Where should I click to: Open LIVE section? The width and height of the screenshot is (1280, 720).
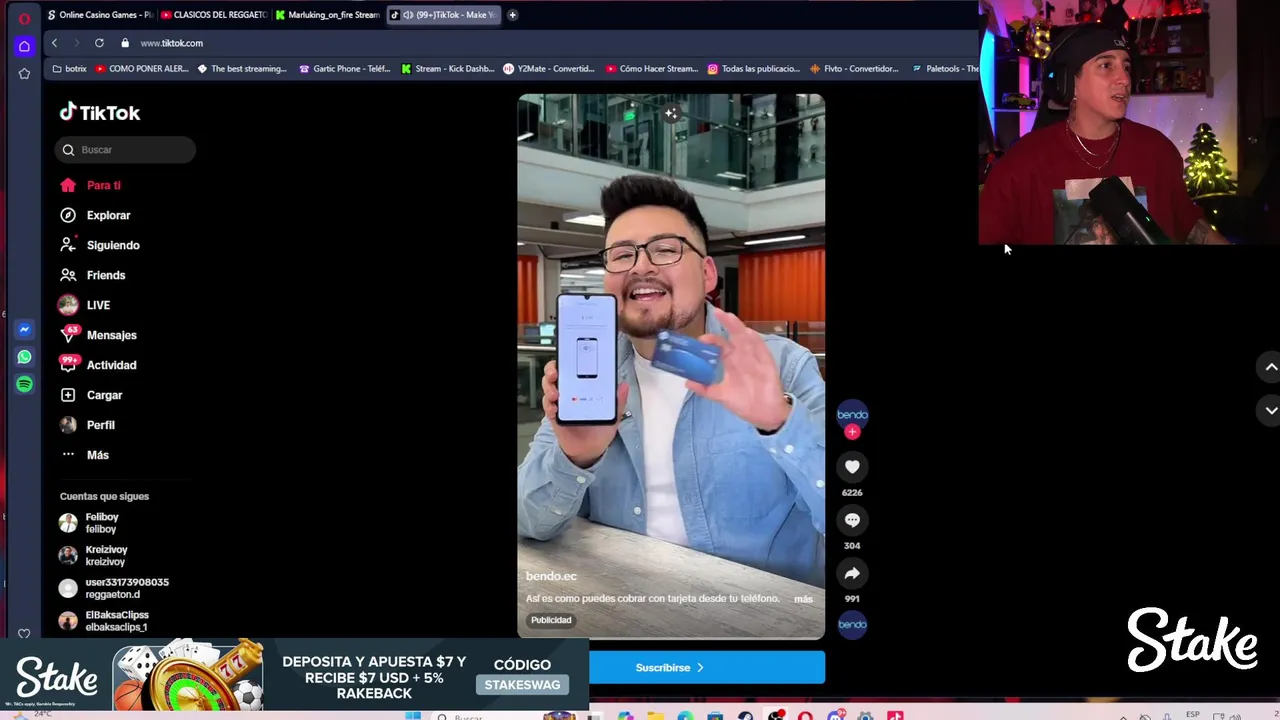[x=86, y=305]
